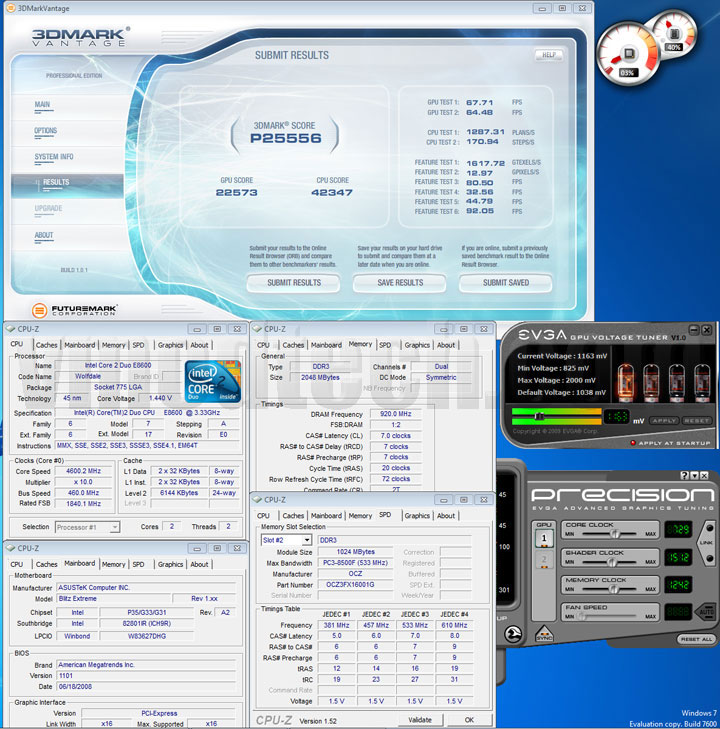Go to Main in 3DMark Vantage sidebar
This screenshot has width=720, height=729.
click(42, 105)
